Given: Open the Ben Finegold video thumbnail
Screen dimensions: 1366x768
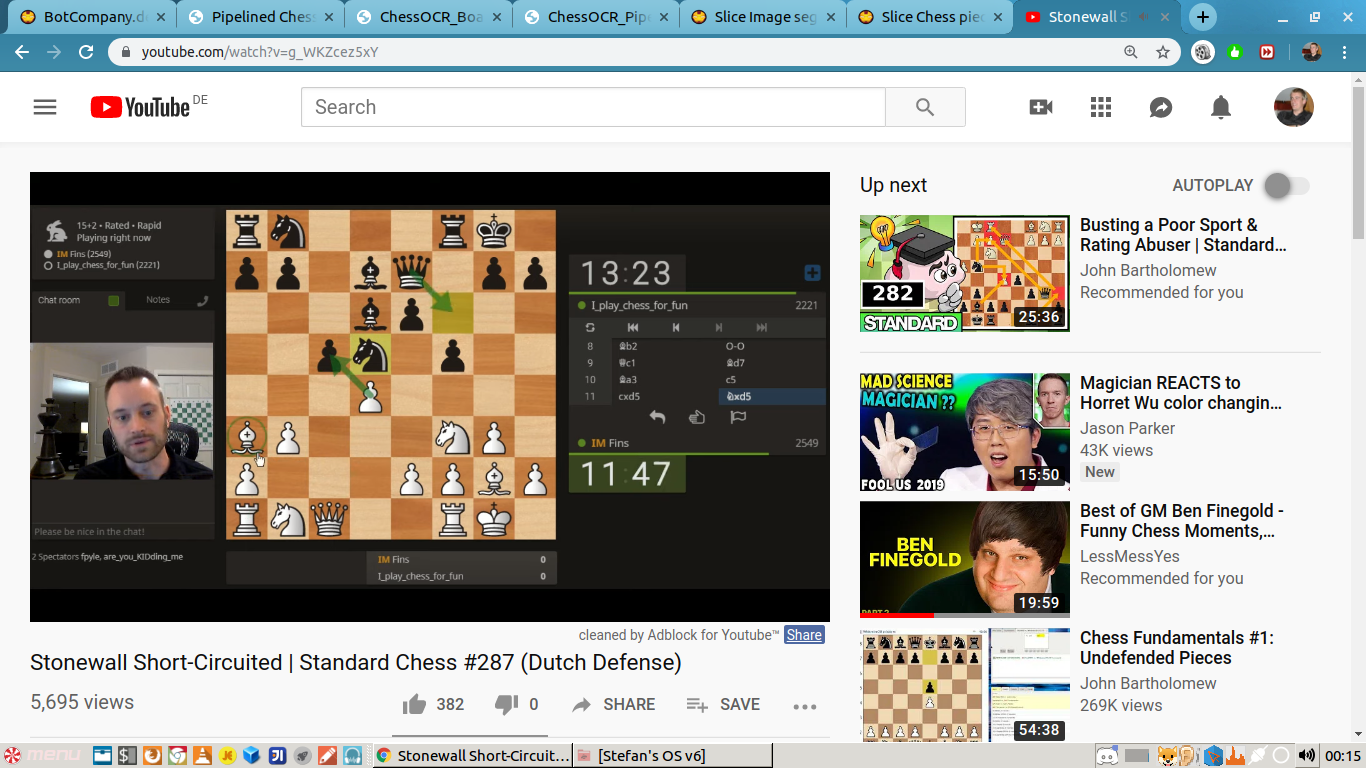Looking at the screenshot, I should pos(964,559).
